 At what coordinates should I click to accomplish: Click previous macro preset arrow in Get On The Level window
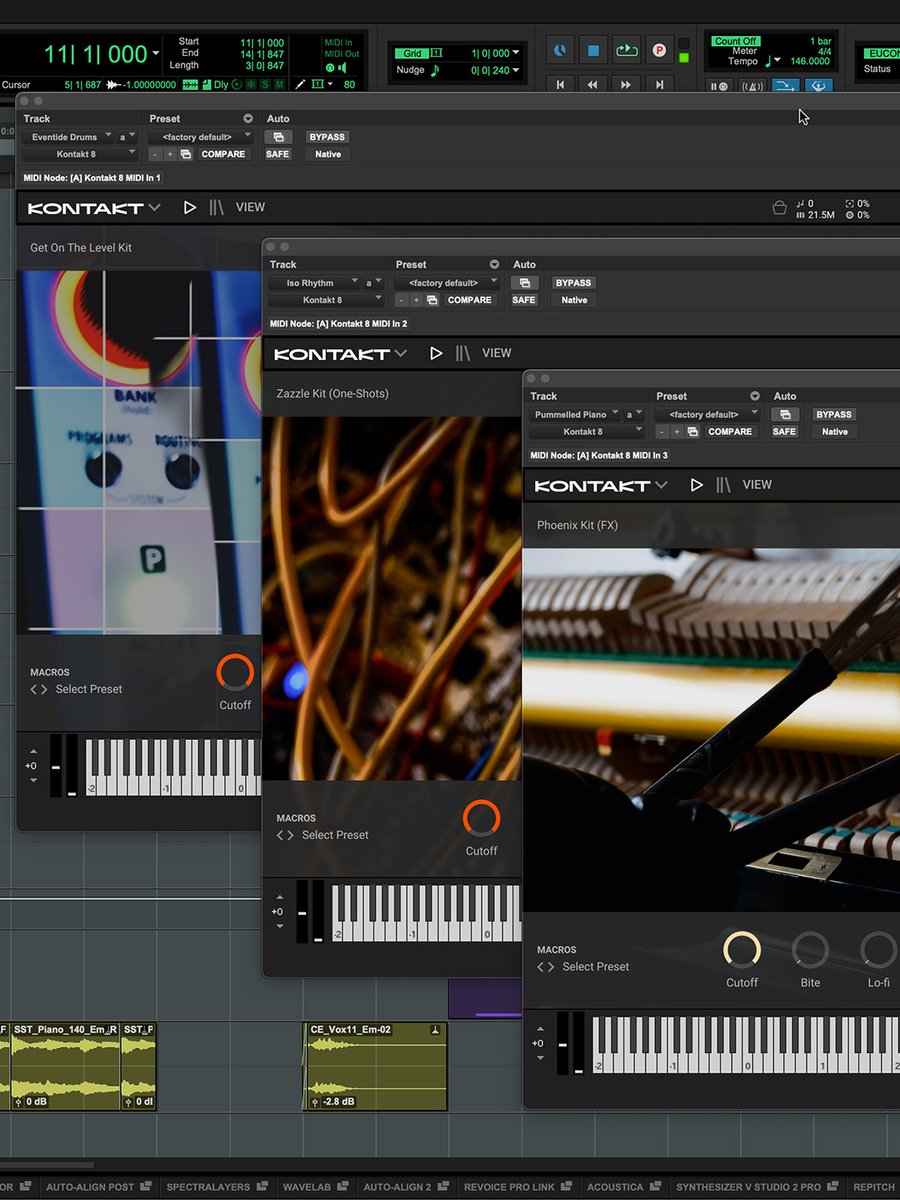click(x=33, y=690)
